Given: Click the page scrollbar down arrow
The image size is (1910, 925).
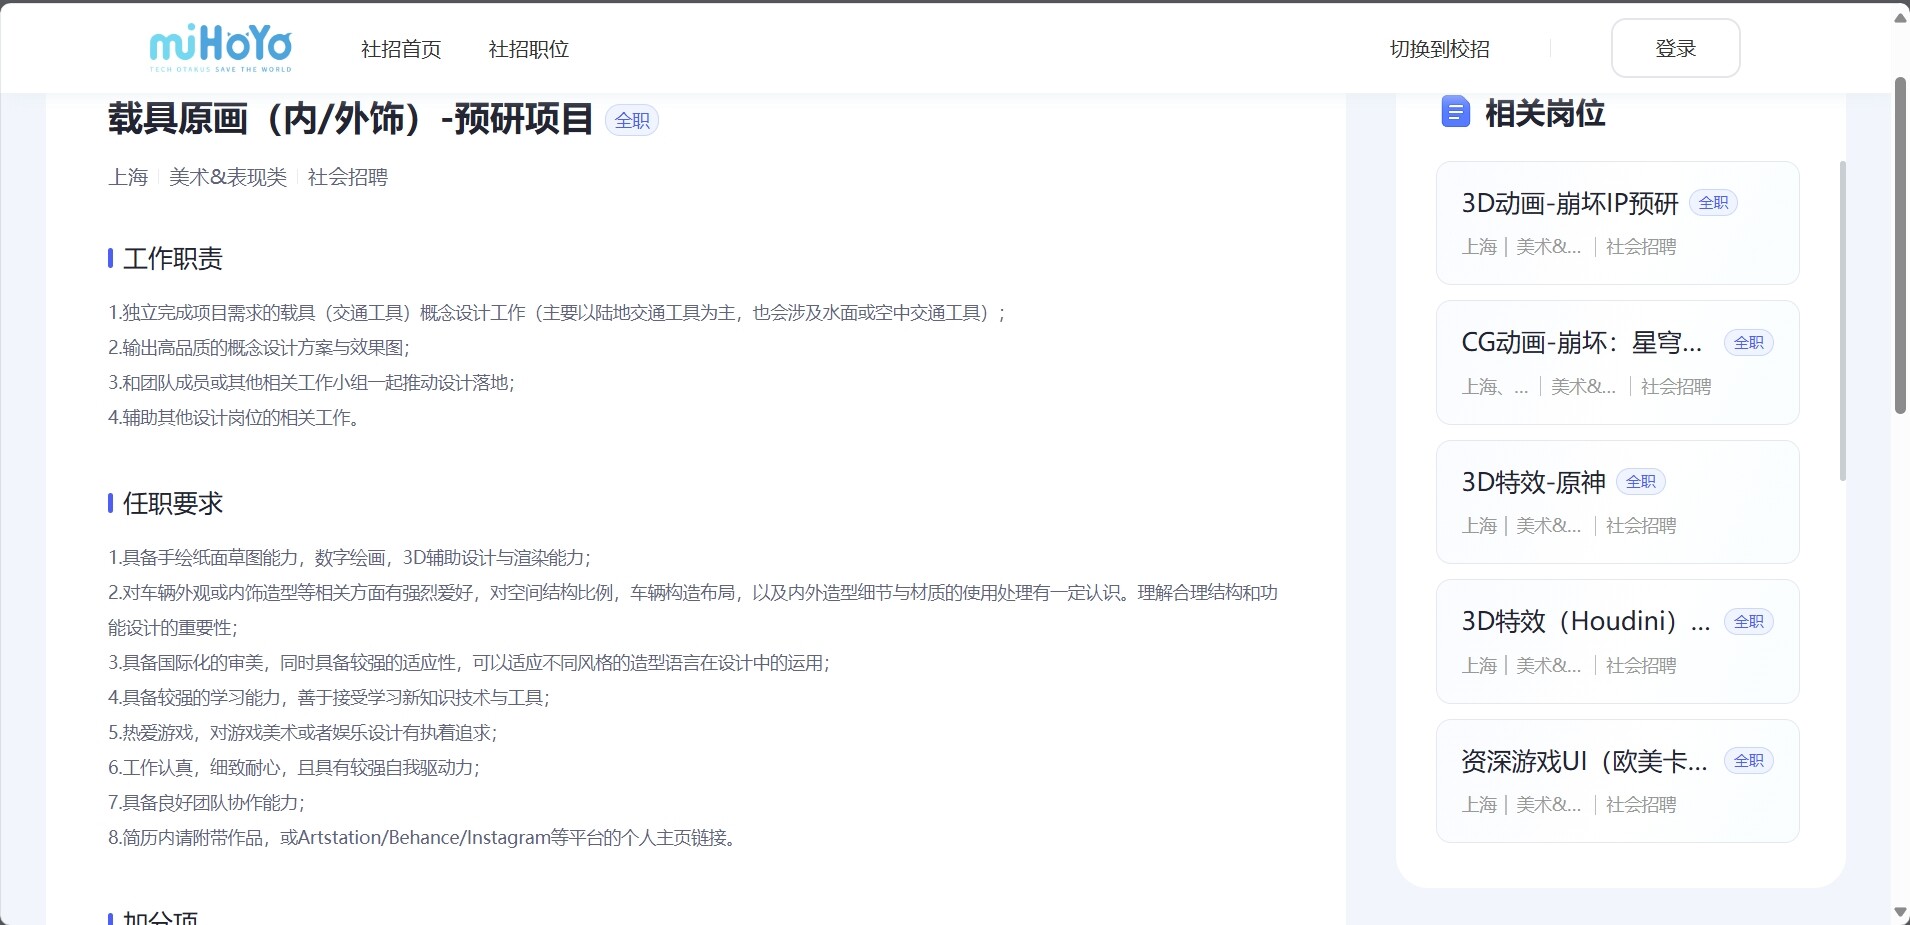Looking at the screenshot, I should coord(1900,912).
